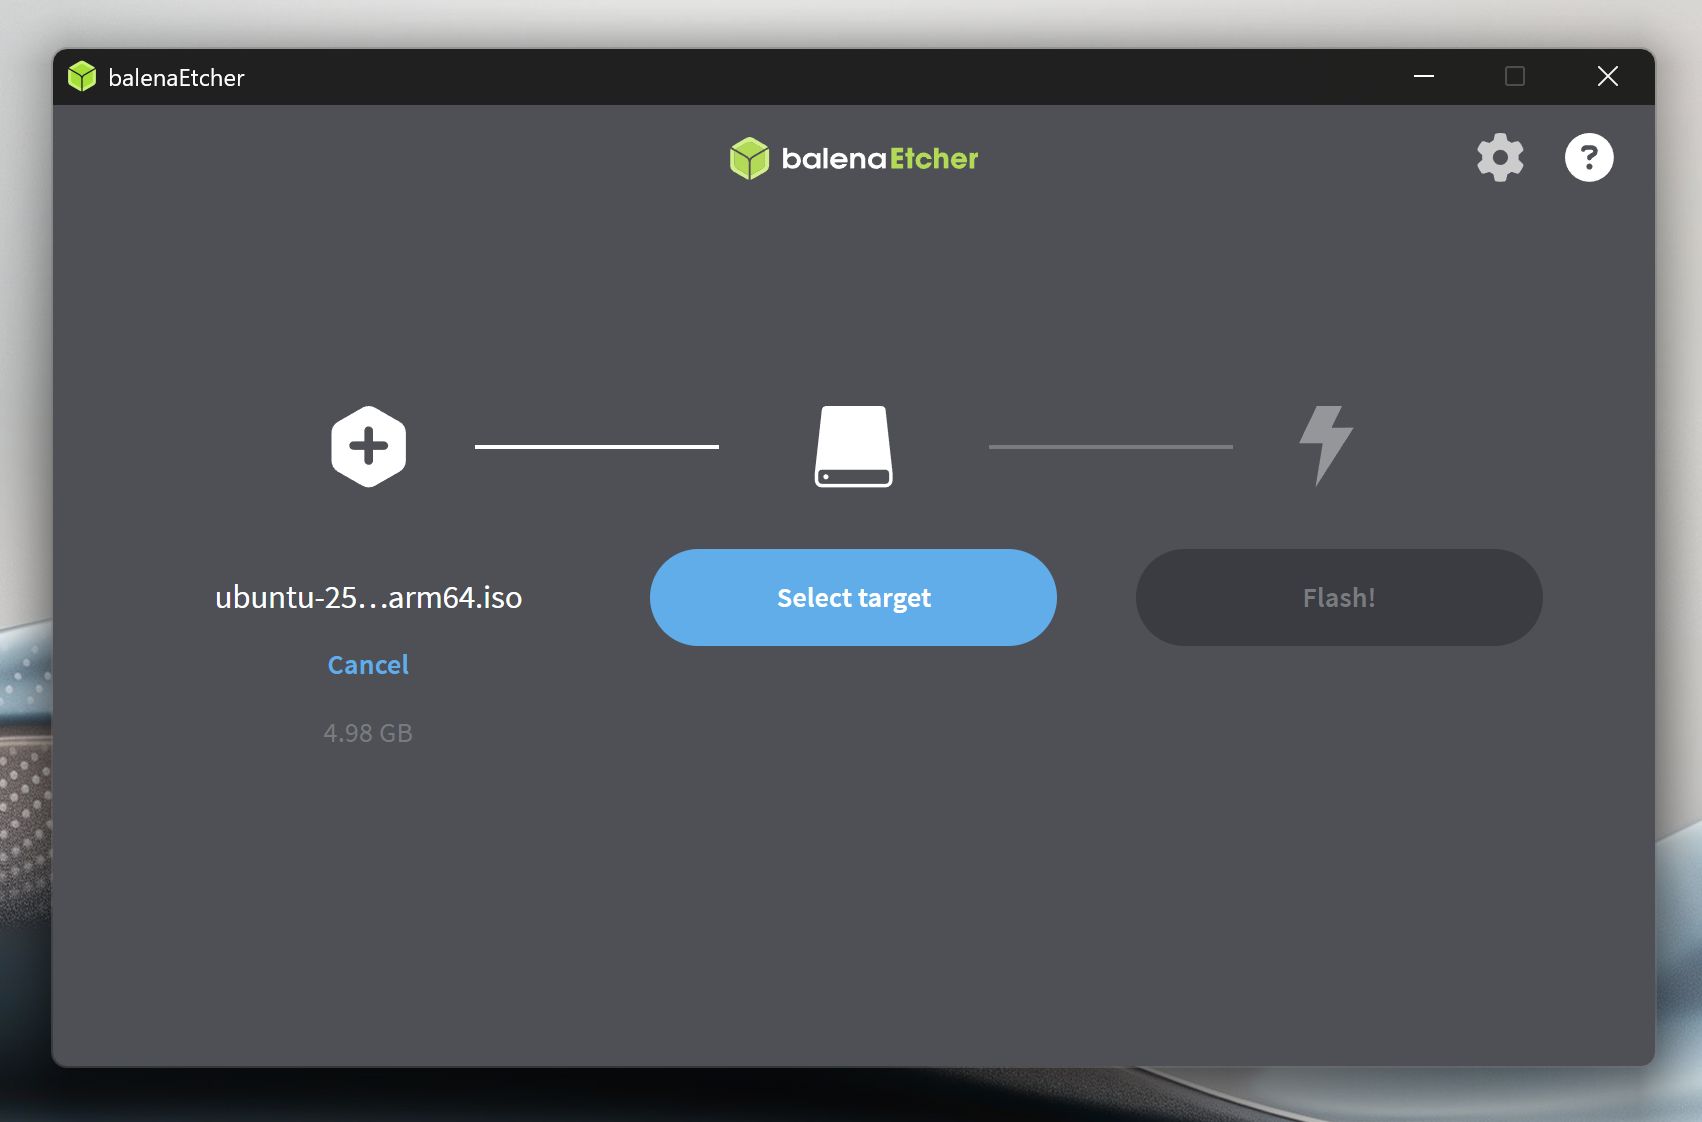Click the hexagon plus image source icon

point(369,446)
